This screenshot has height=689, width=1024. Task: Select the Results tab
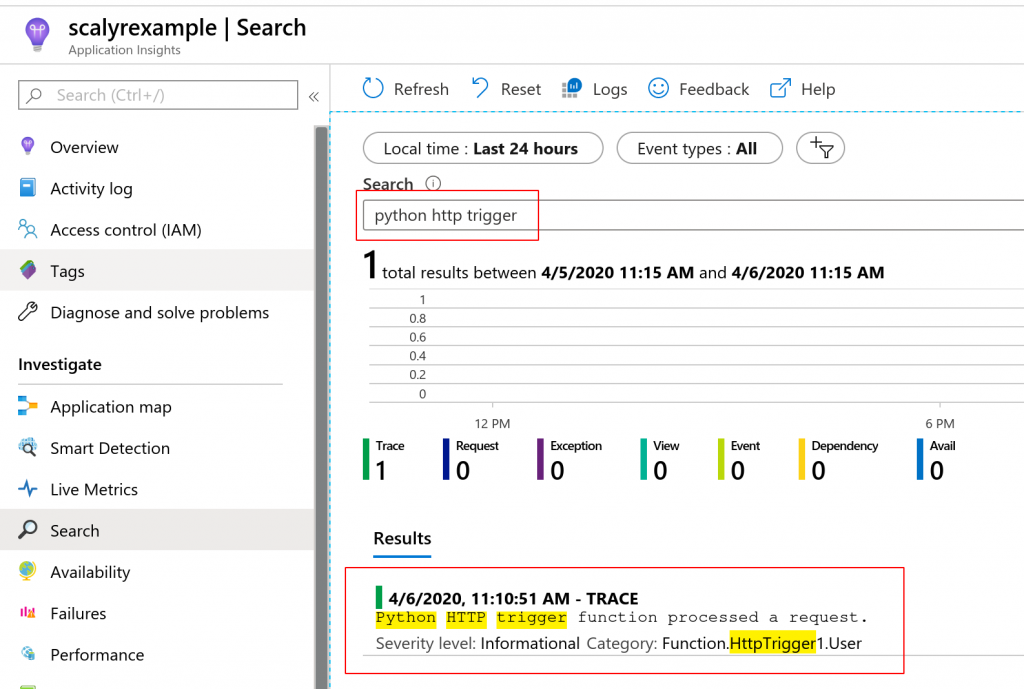tap(402, 539)
